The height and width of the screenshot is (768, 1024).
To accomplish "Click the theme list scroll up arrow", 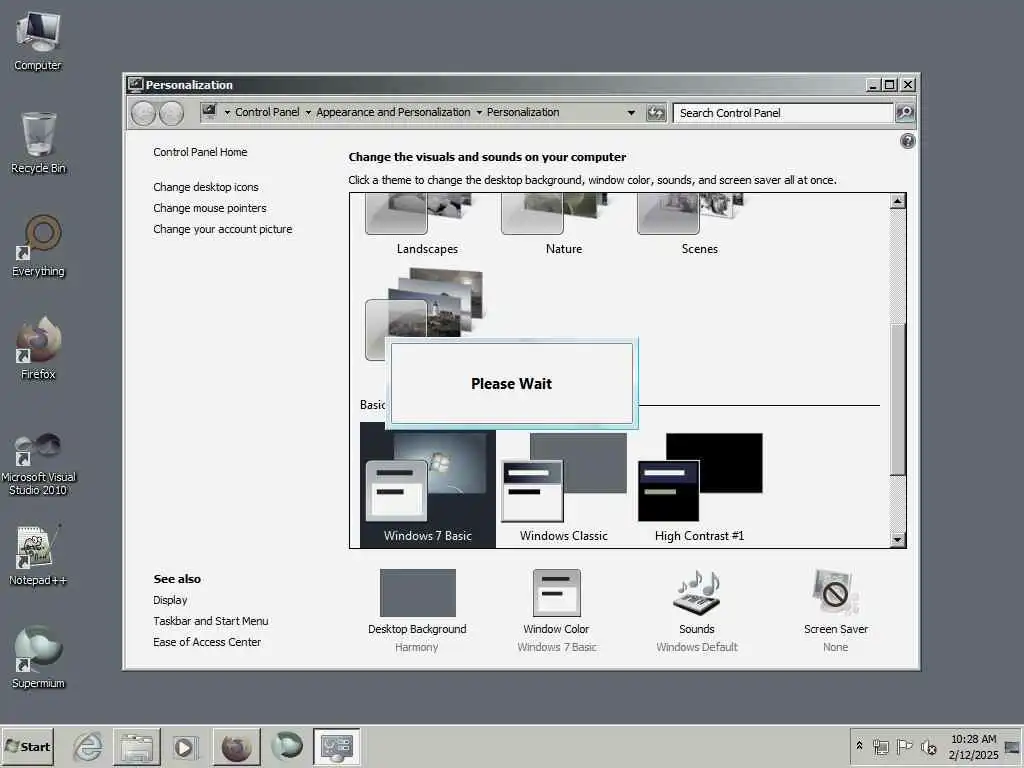I will pos(898,201).
